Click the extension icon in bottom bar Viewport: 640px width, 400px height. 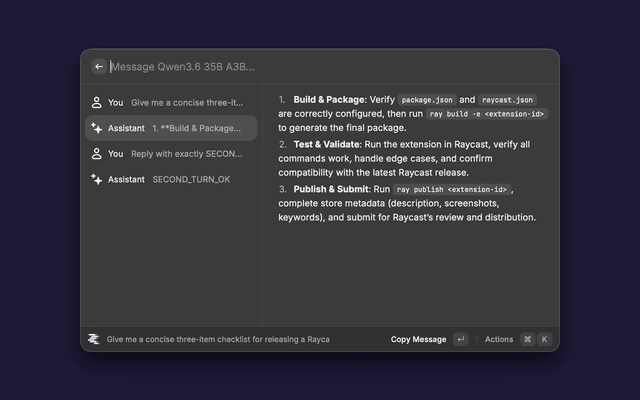pyautogui.click(x=94, y=339)
